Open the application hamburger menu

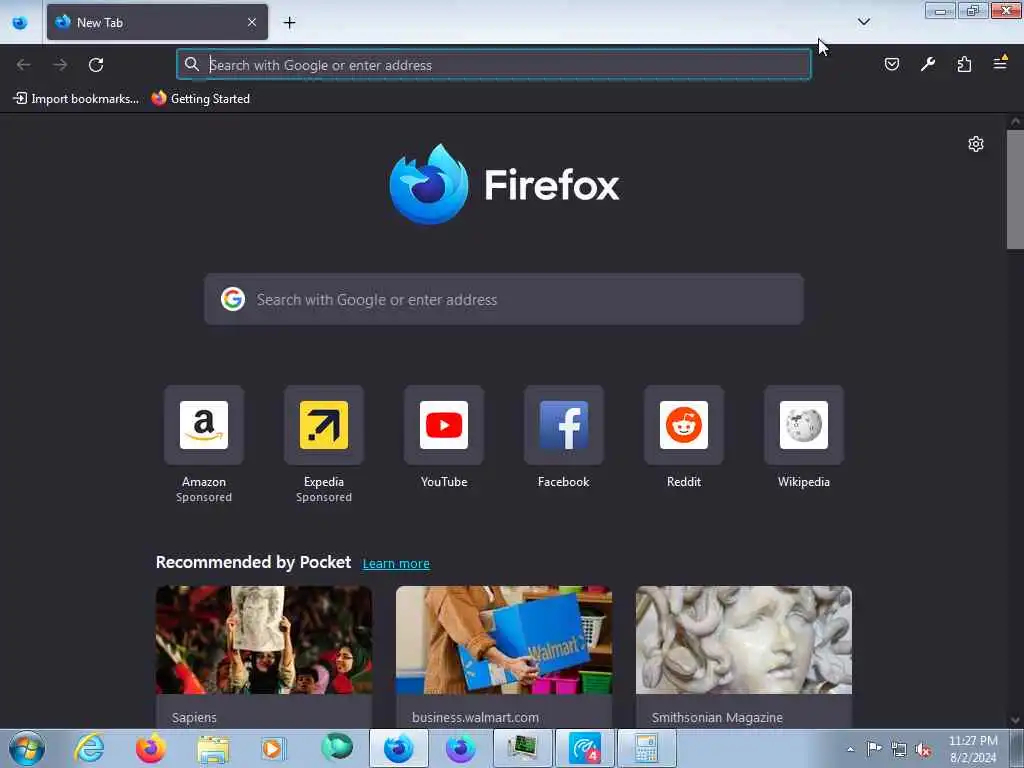(x=1000, y=63)
